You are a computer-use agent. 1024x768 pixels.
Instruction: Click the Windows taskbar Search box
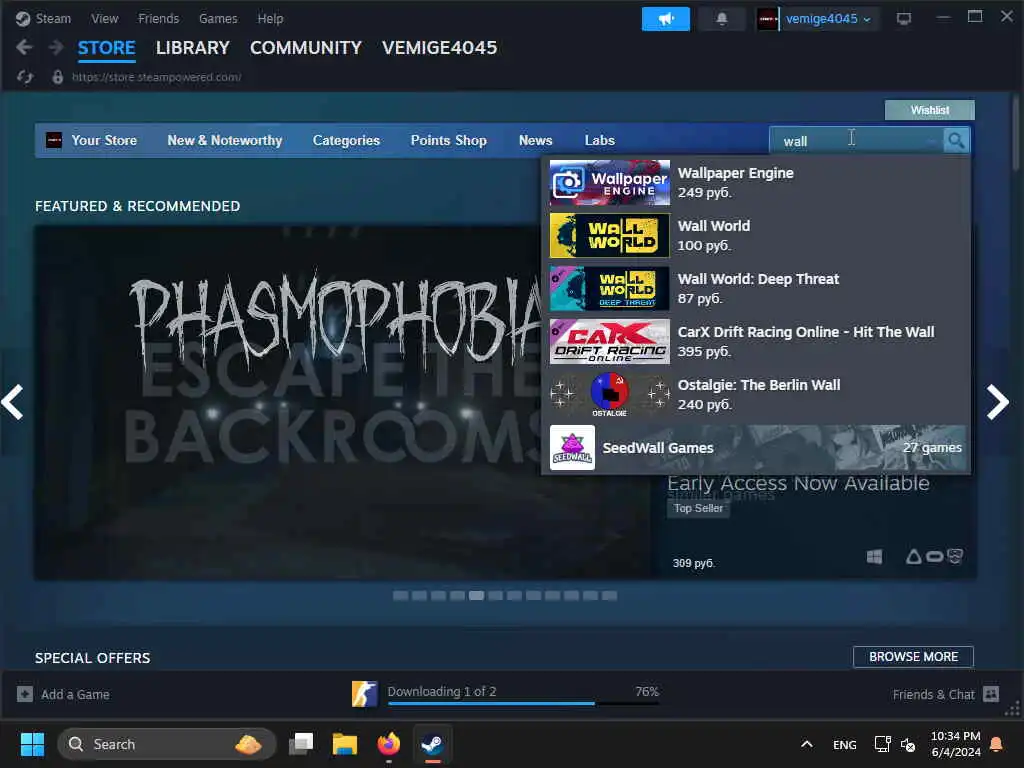pos(167,744)
